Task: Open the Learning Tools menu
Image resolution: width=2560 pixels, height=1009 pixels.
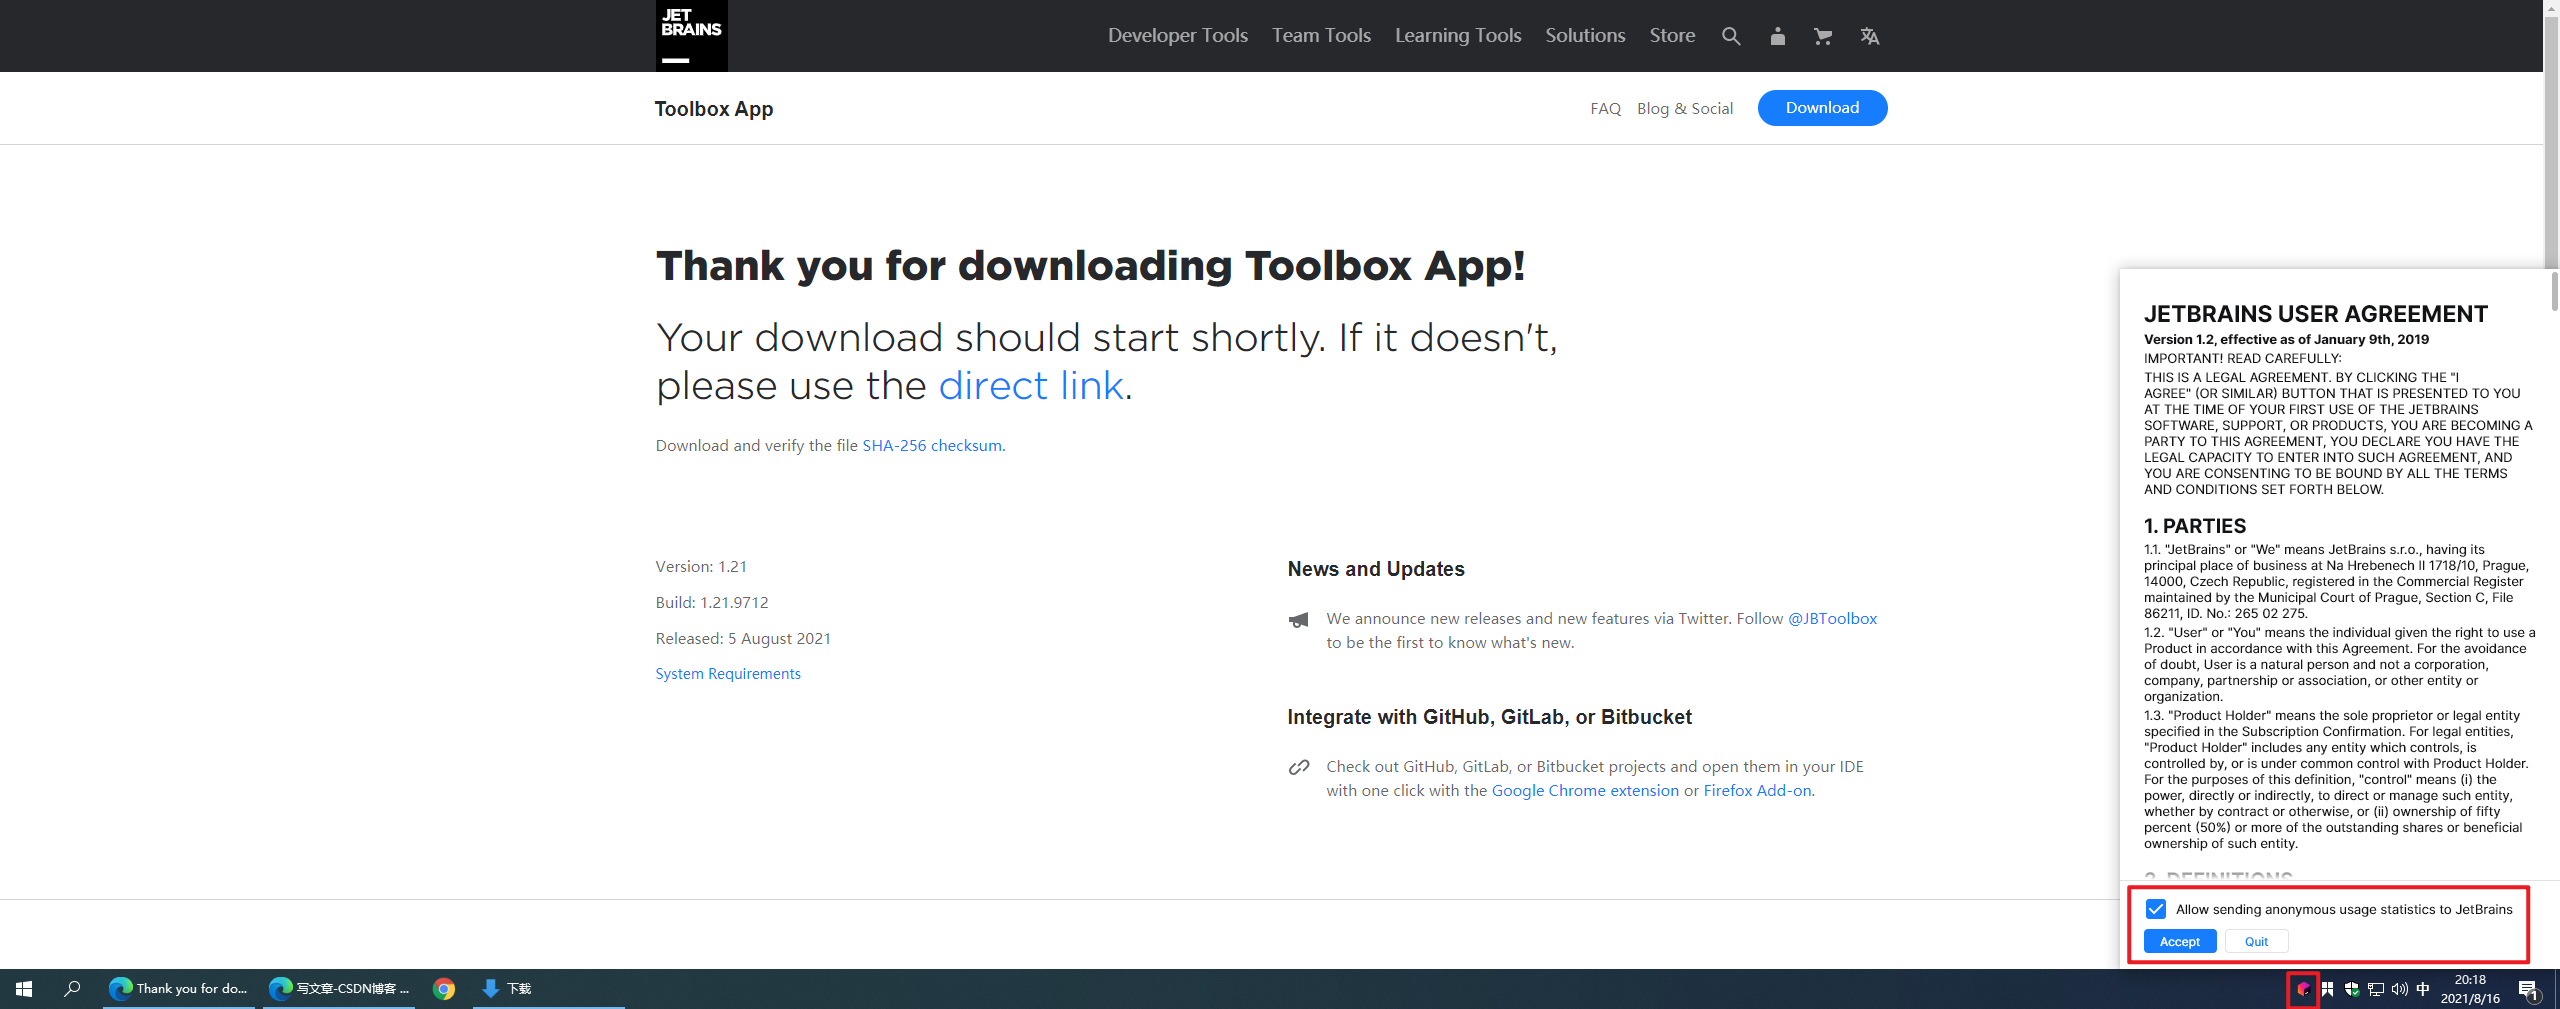Action: (x=1458, y=35)
